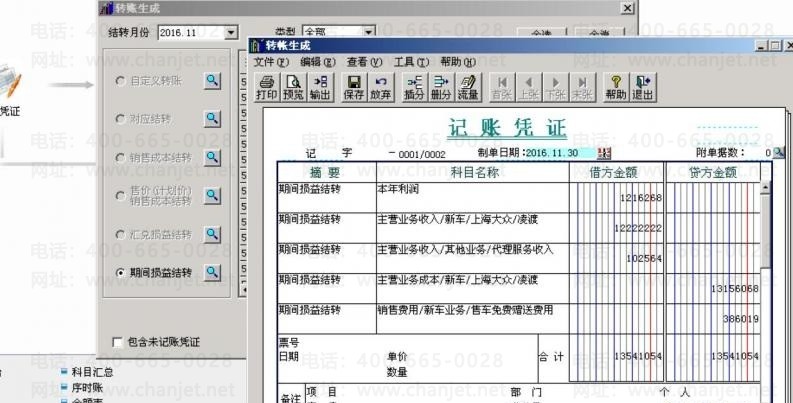793x403 pixels.
Task: Open 预览 preview from the toolbar
Action: 293,87
